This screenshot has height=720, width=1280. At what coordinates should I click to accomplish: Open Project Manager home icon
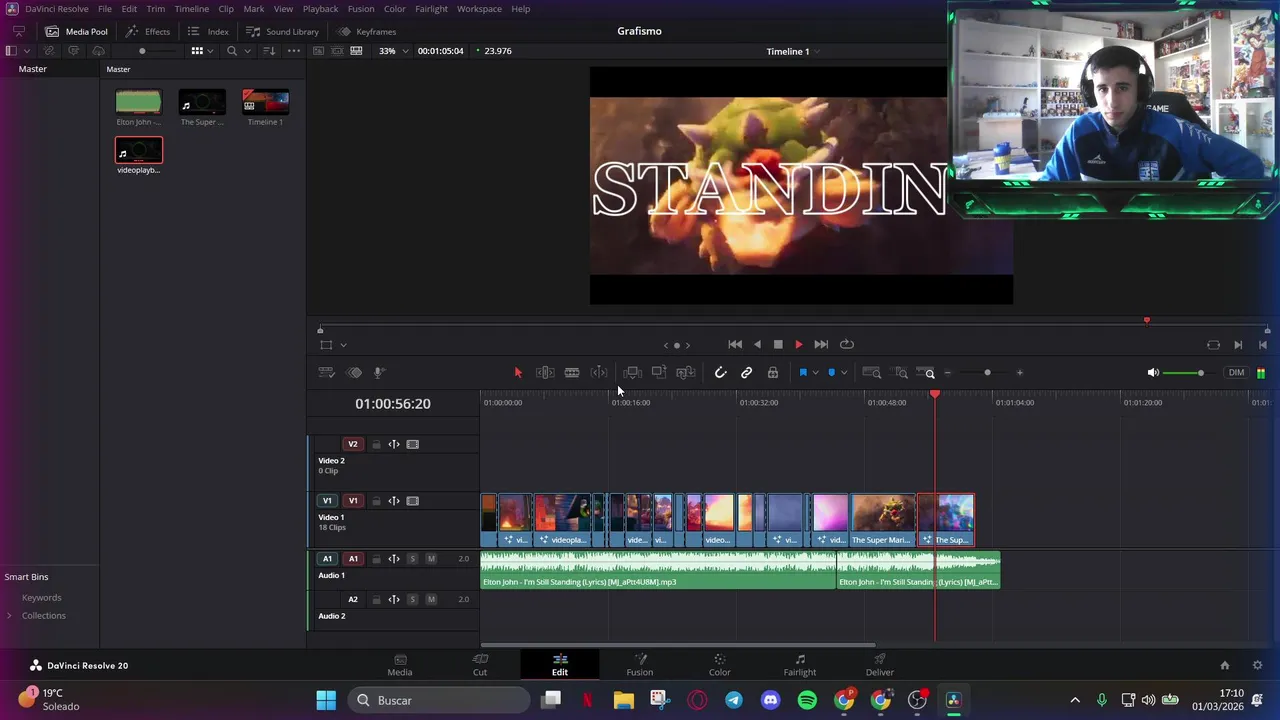tap(1224, 665)
